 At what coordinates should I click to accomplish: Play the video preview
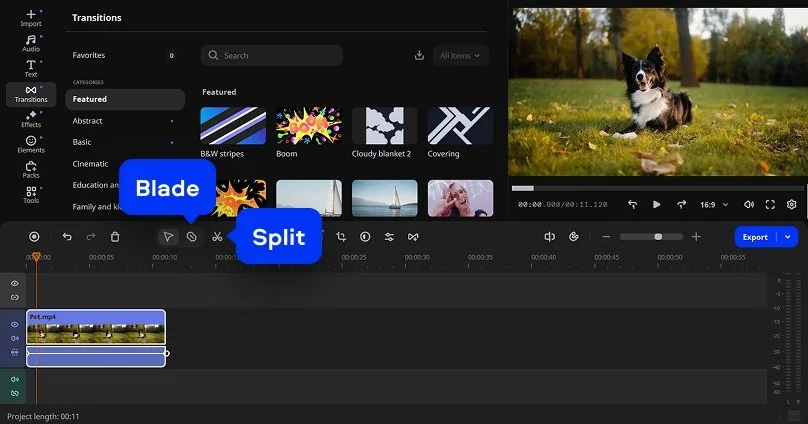[657, 204]
